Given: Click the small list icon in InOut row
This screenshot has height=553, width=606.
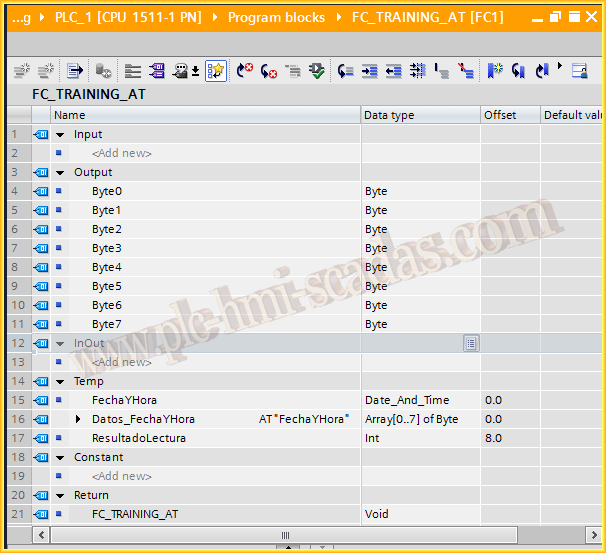Looking at the screenshot, I should [x=470, y=343].
